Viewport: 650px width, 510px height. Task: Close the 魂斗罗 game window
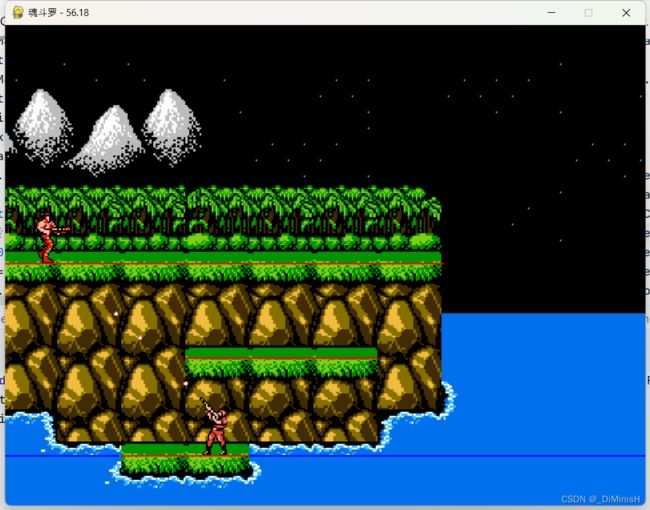pos(626,13)
